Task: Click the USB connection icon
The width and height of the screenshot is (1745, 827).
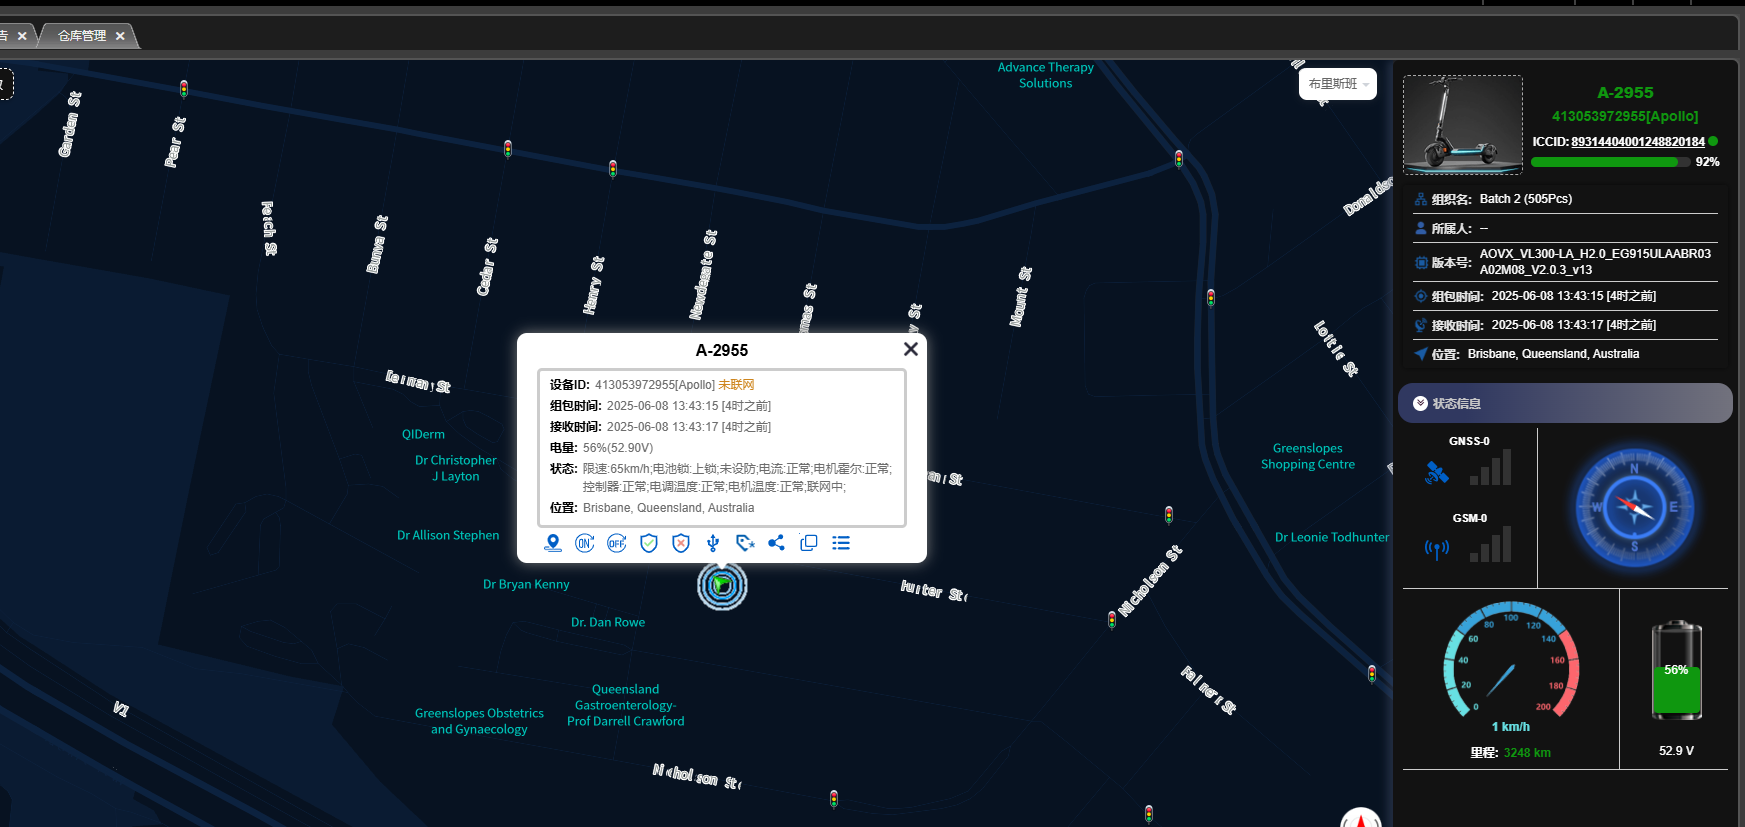Action: [x=713, y=543]
